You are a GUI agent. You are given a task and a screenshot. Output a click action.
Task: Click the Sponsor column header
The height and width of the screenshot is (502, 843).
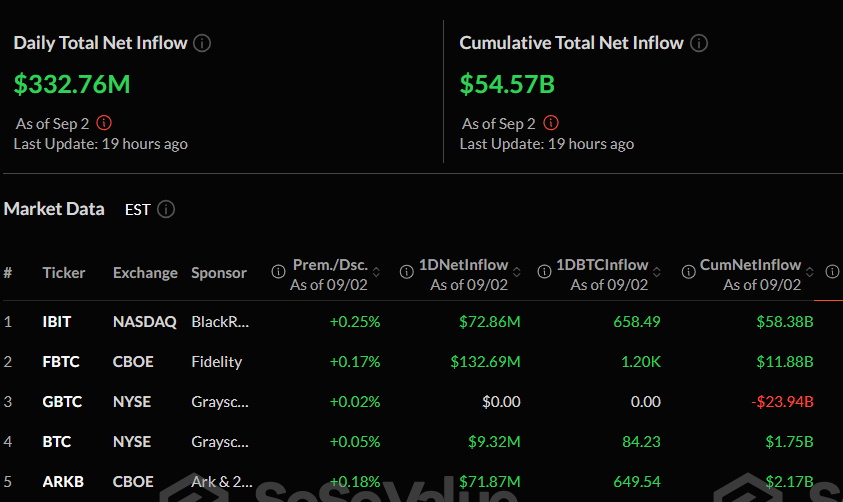219,272
